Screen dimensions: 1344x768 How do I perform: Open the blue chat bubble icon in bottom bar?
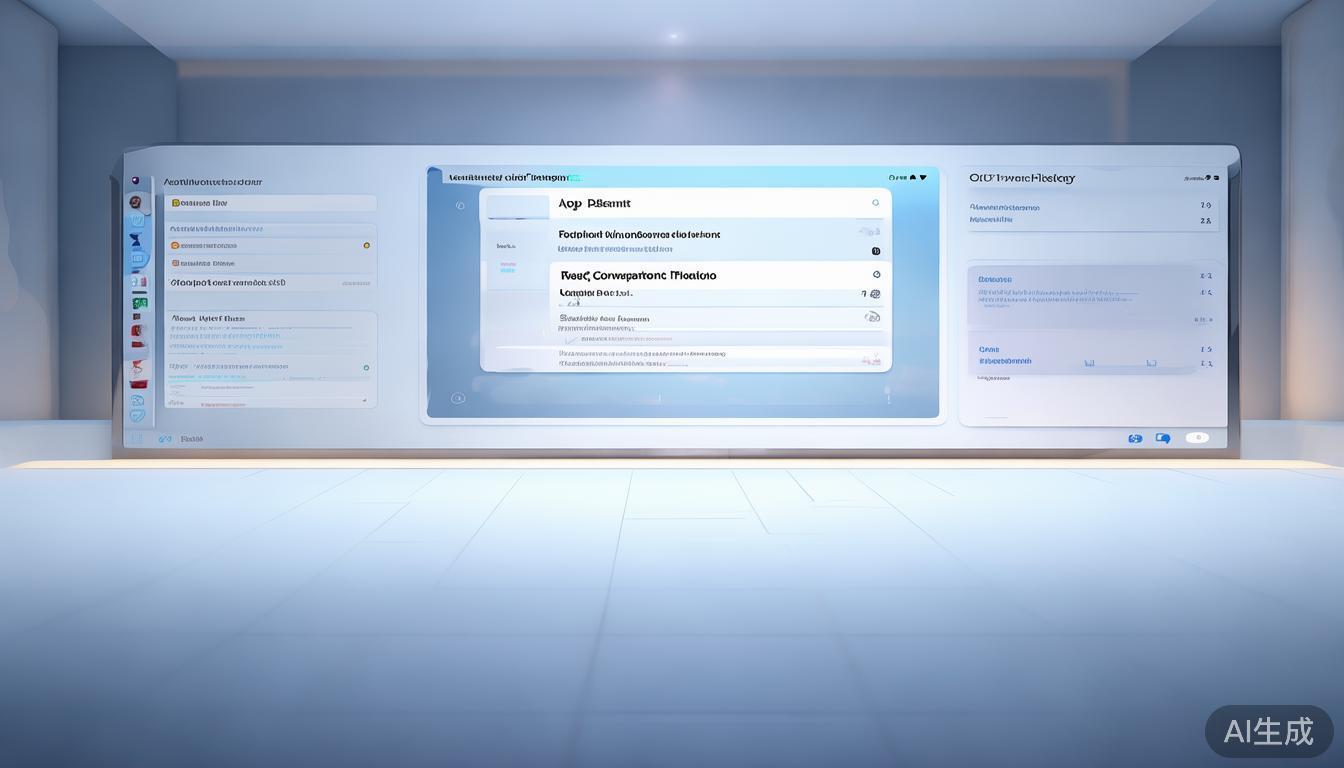click(x=1162, y=438)
